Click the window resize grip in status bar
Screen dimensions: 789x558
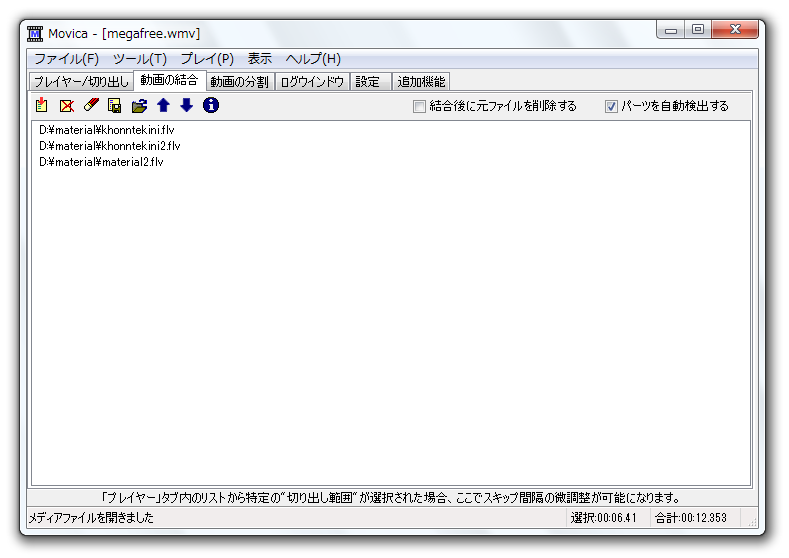752,522
